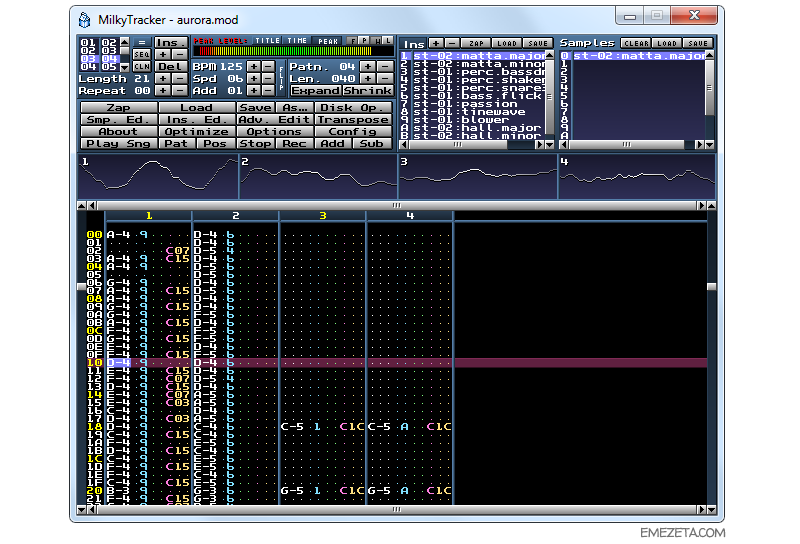Mute channel 3 via its scope

point(477,177)
